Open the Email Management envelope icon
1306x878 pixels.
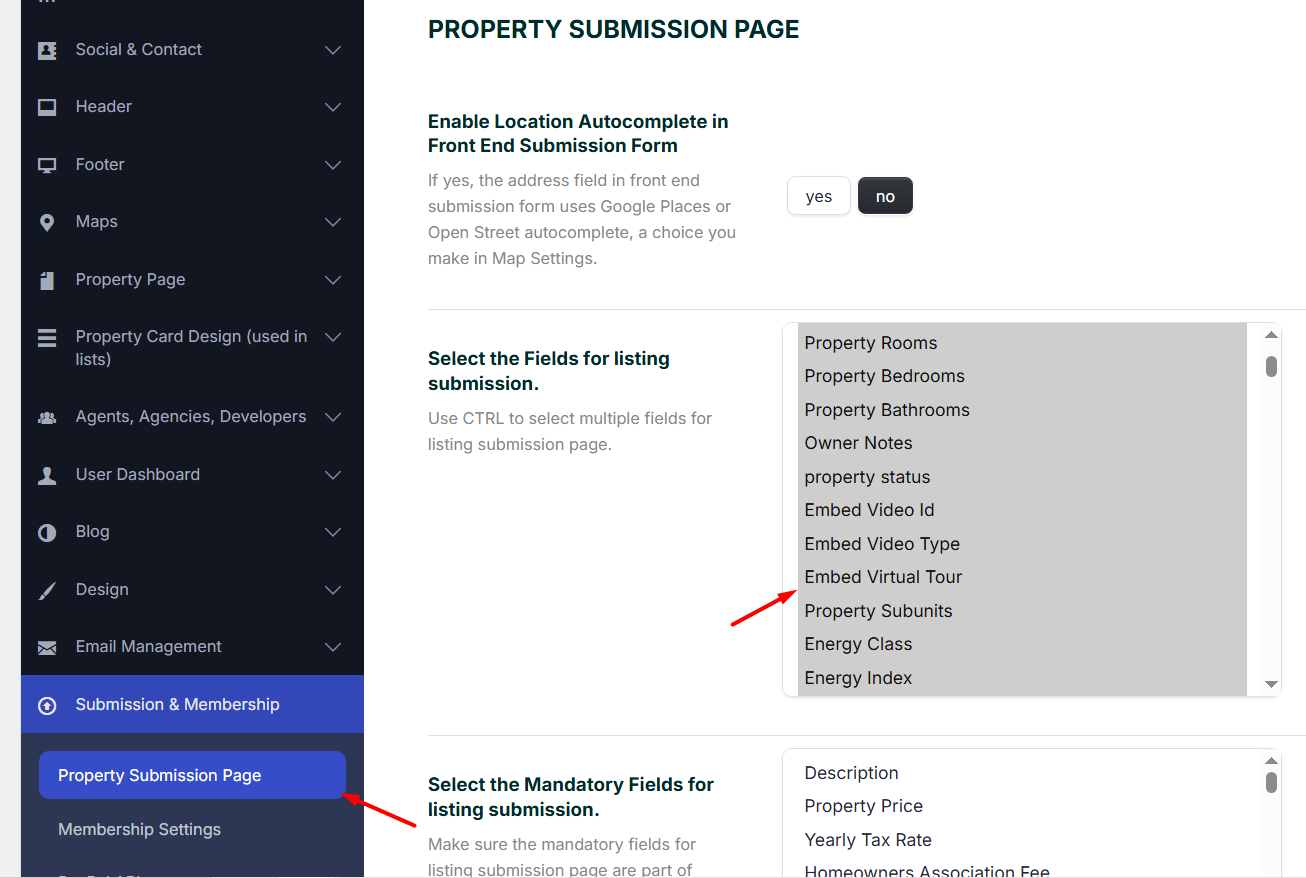46,646
